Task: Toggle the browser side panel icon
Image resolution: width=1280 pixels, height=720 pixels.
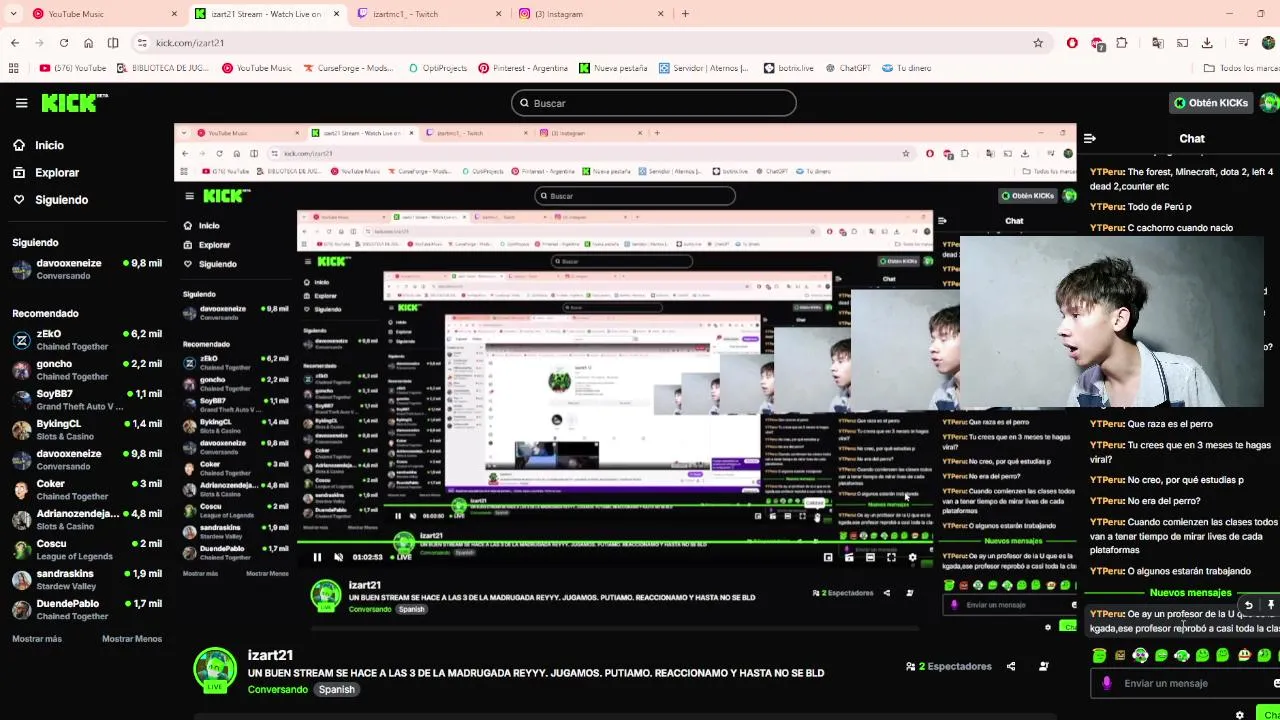Action: point(113,43)
